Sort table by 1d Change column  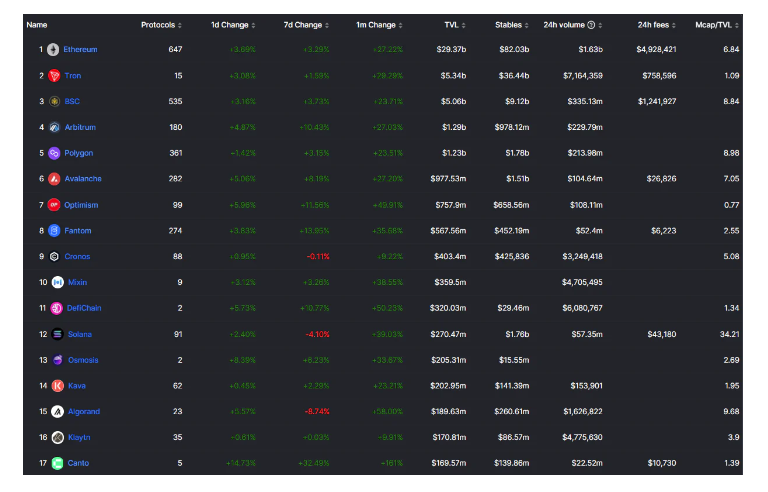pos(233,25)
